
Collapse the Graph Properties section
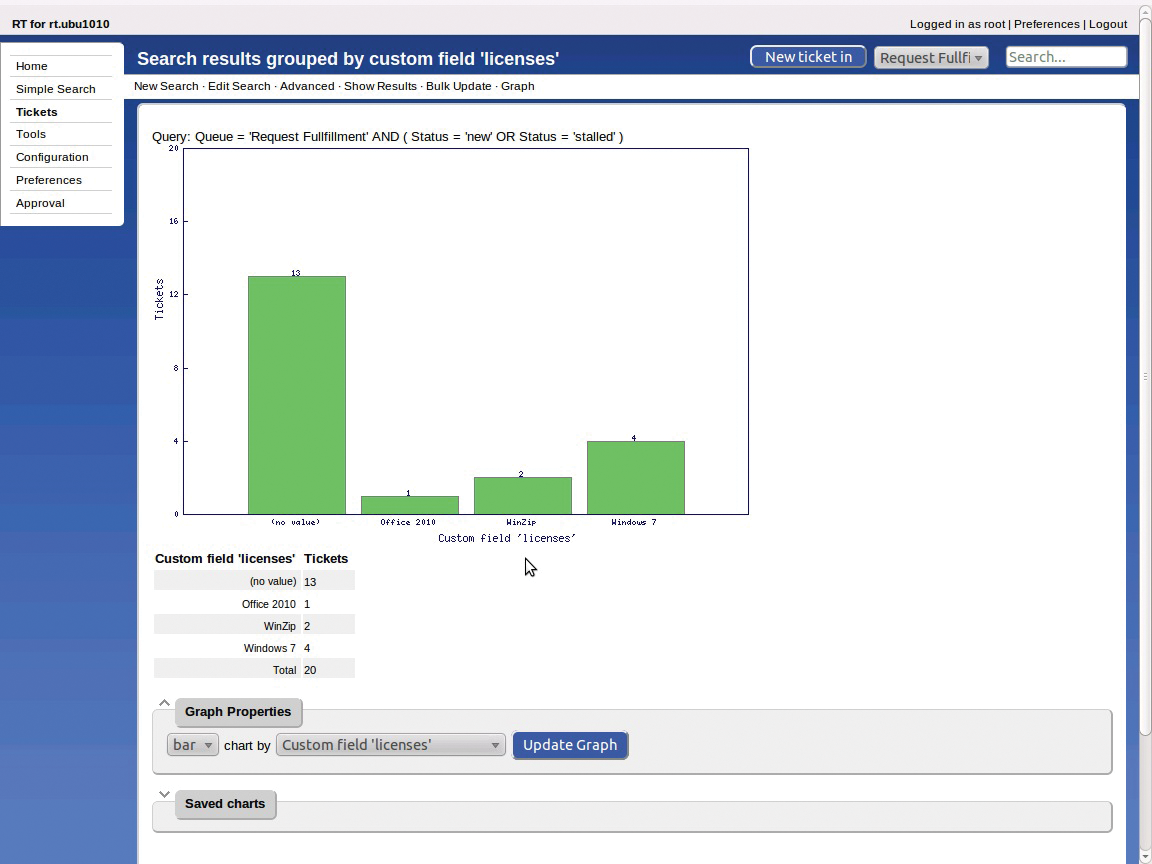pyautogui.click(x=164, y=703)
